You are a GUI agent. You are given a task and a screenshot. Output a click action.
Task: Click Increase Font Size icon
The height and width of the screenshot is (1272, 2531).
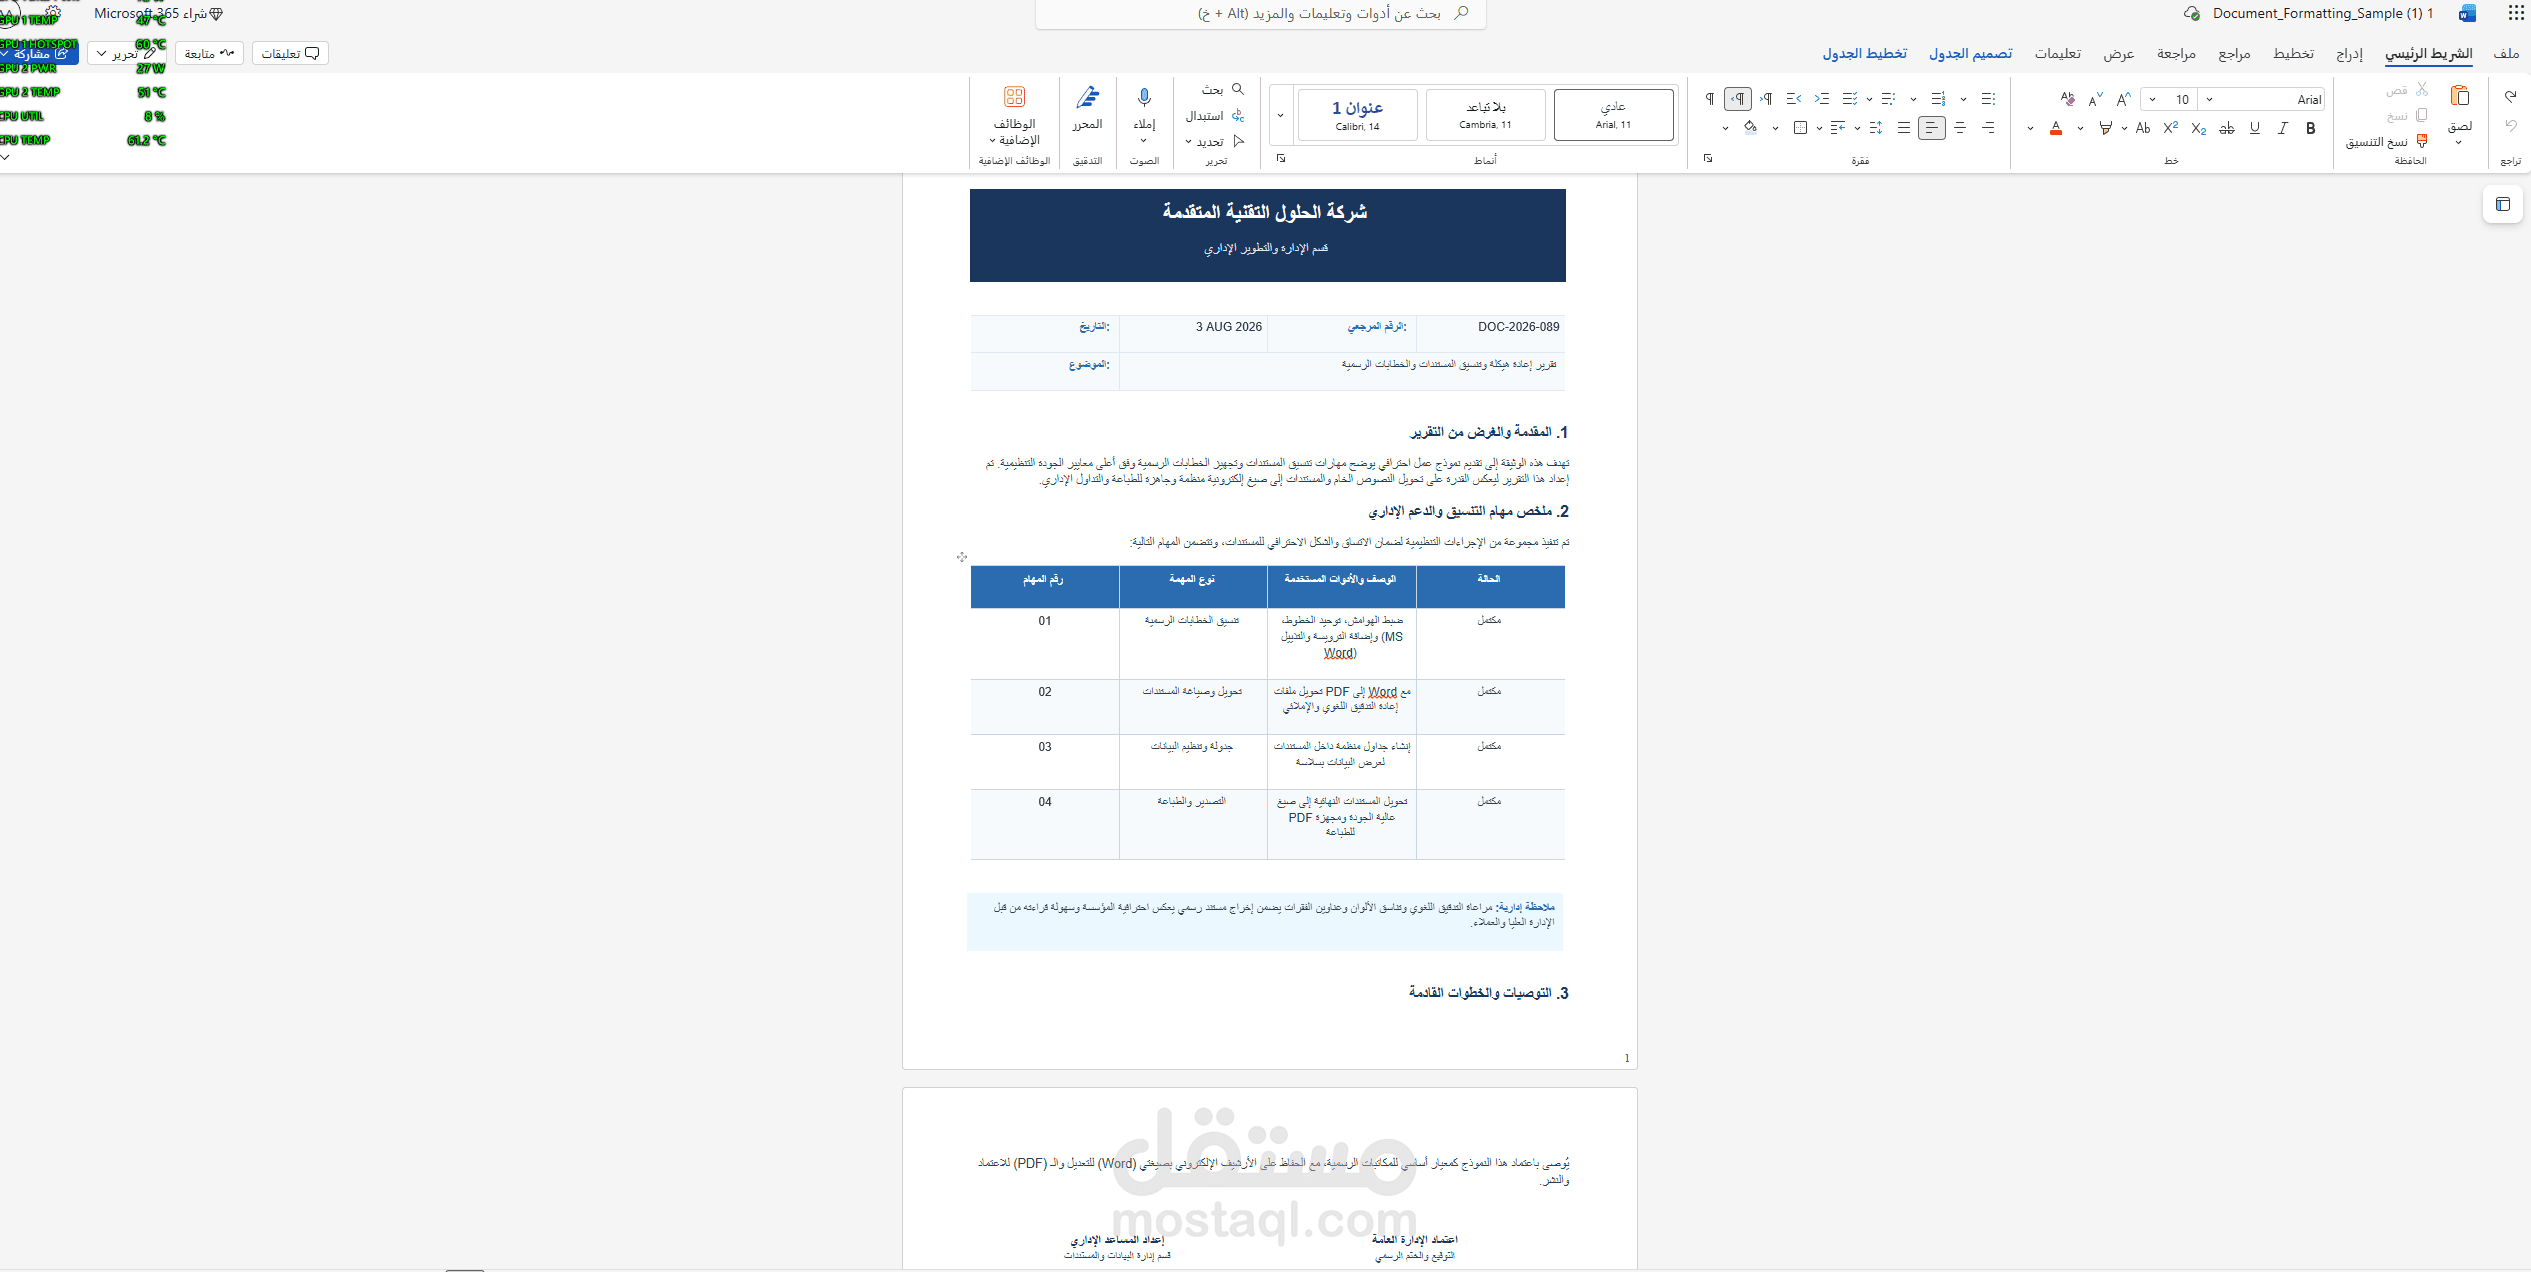coord(2123,99)
